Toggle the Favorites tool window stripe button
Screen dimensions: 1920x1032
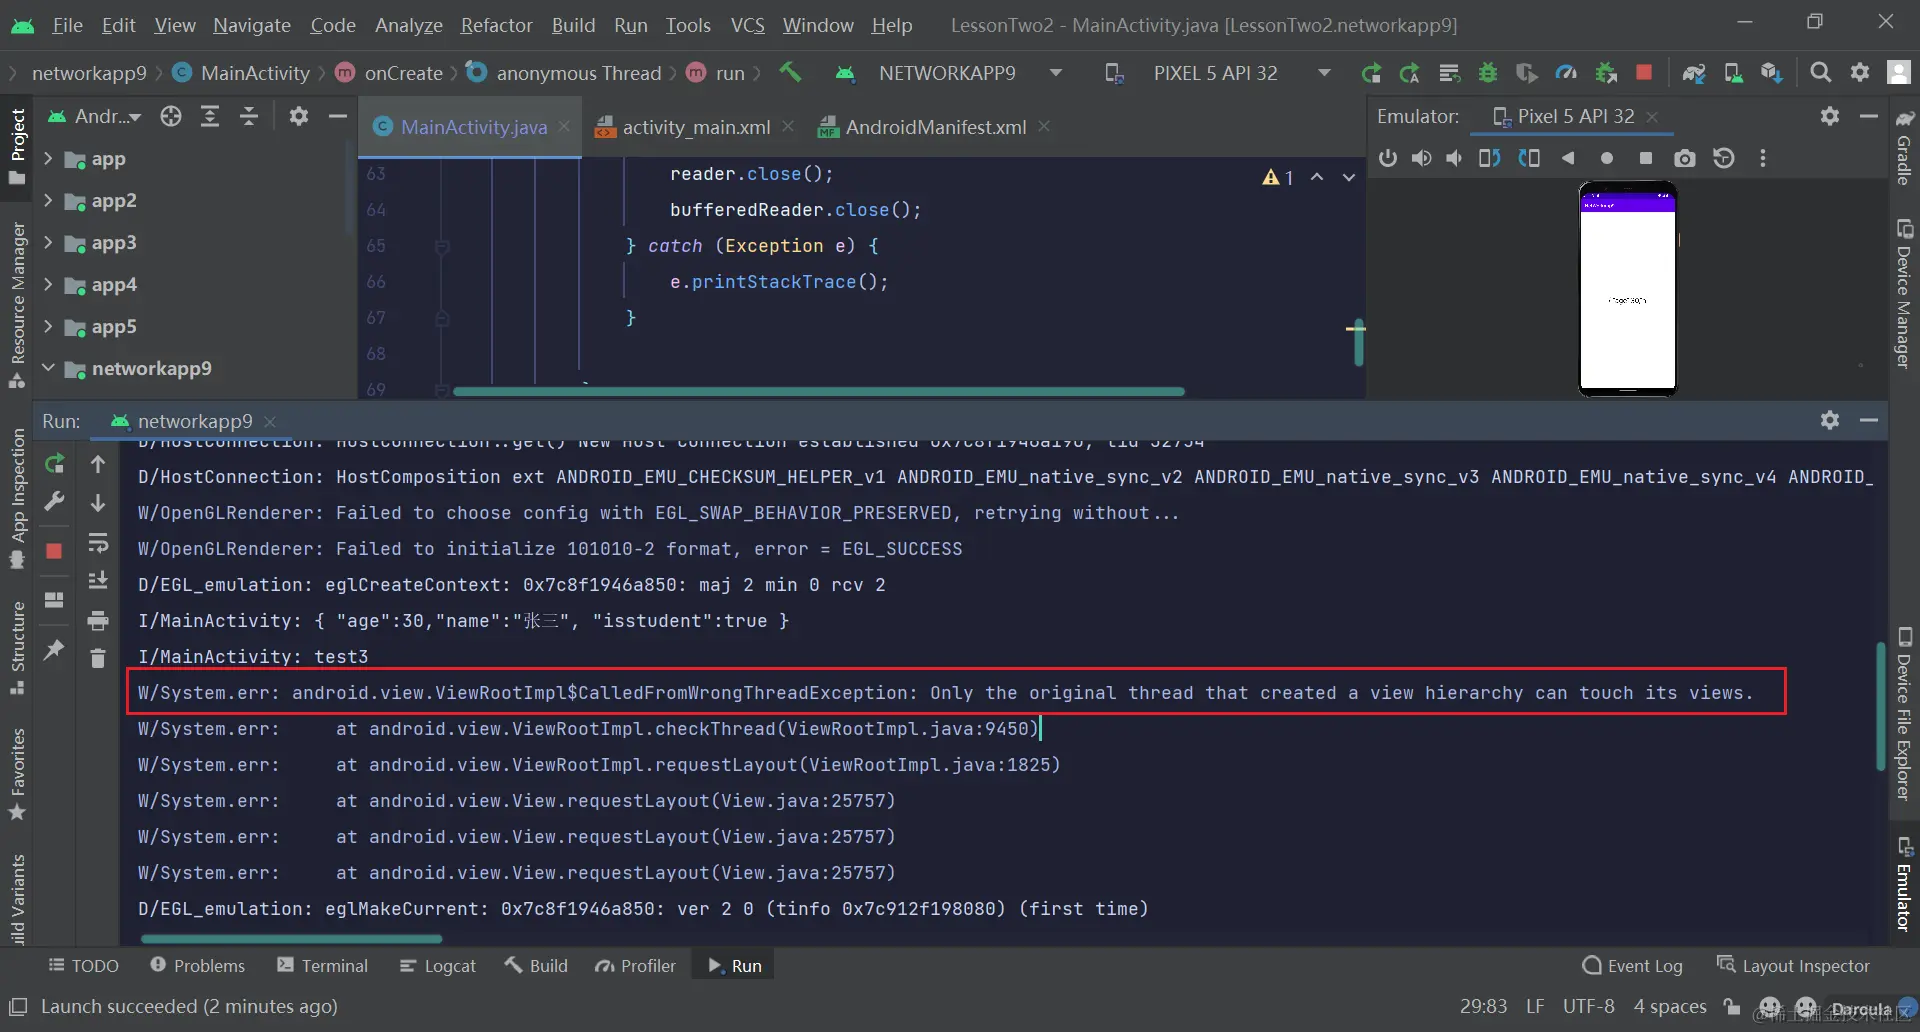[x=17, y=774]
